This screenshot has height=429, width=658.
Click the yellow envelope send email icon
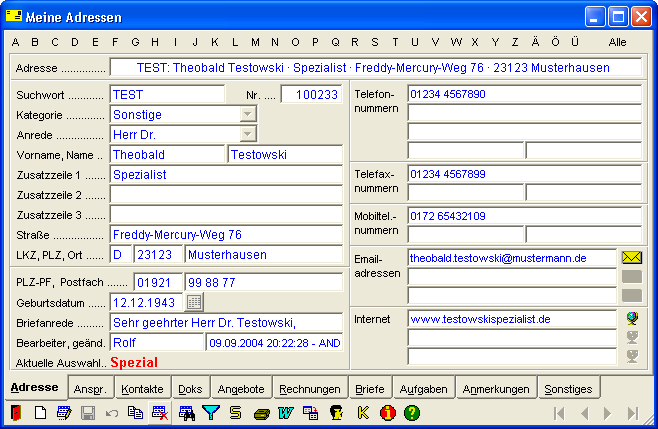632,258
